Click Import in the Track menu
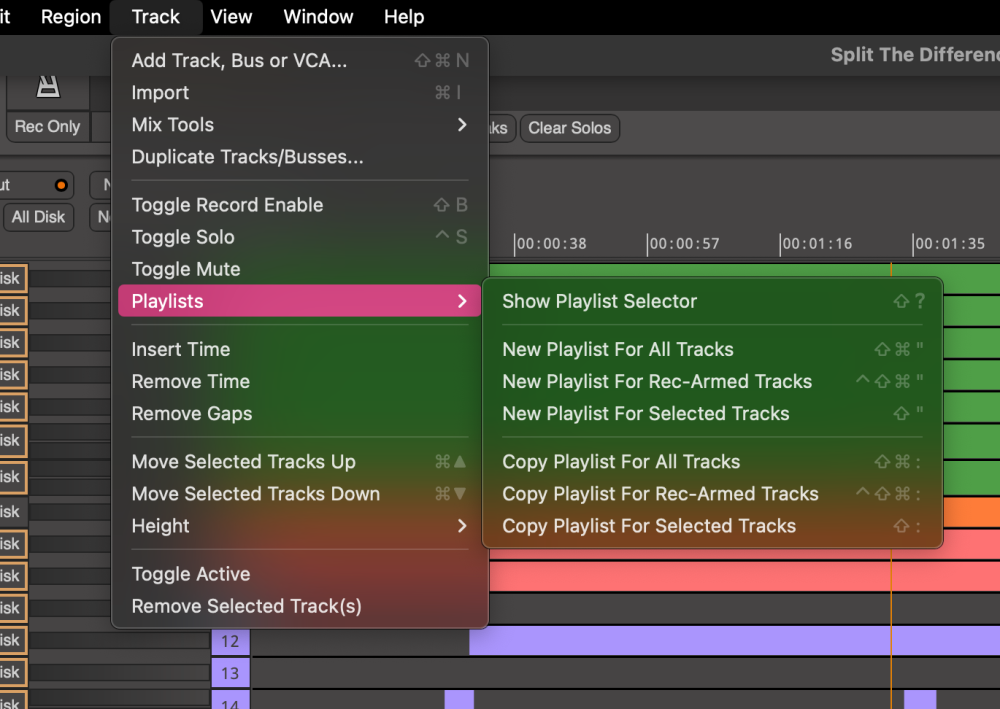Viewport: 1000px width, 709px height. click(x=160, y=92)
